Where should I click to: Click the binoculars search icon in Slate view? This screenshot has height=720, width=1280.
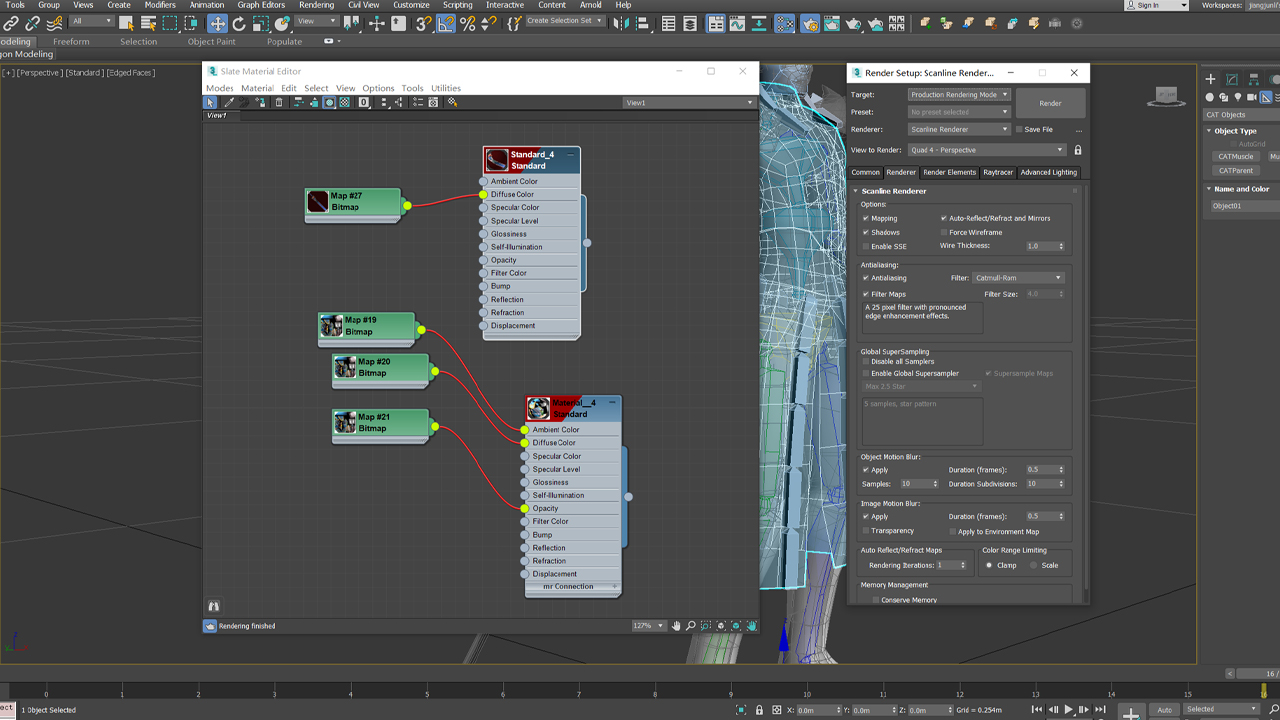click(213, 606)
